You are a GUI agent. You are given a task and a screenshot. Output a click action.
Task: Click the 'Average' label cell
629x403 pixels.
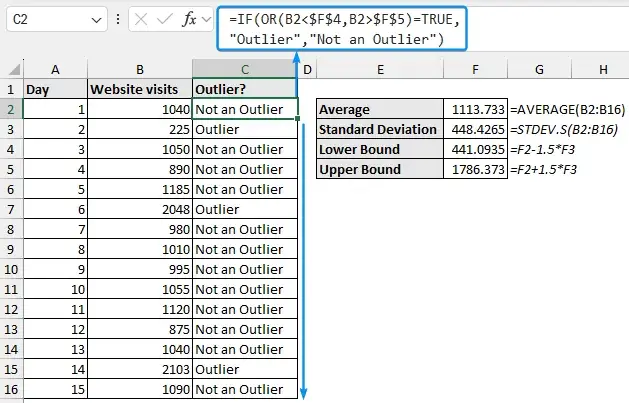380,109
